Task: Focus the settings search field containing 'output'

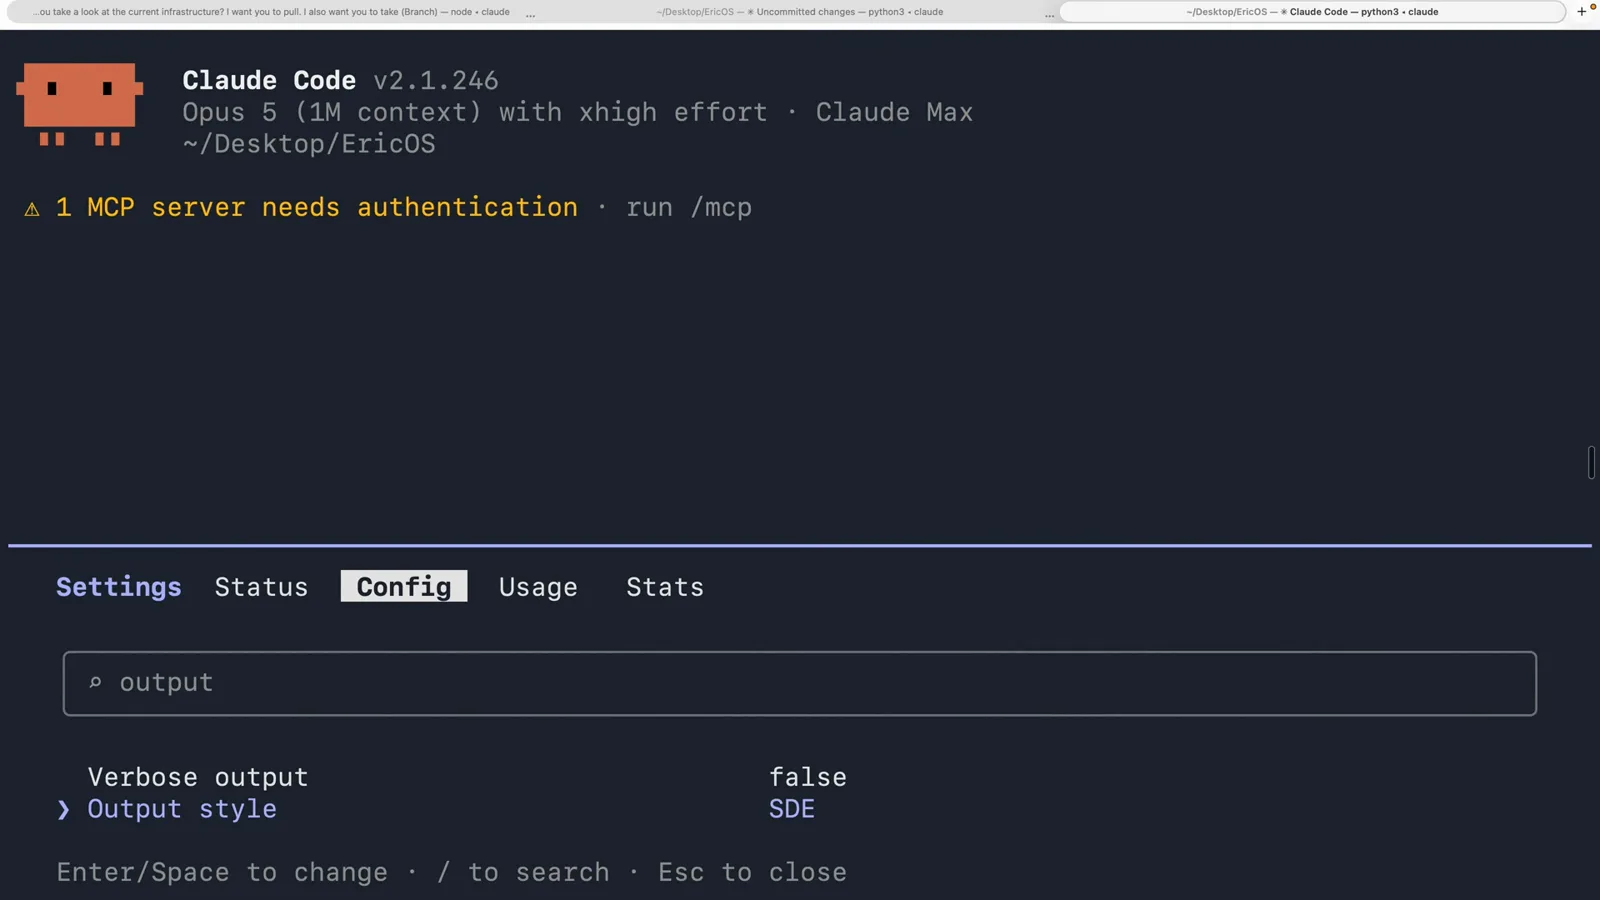Action: (799, 683)
